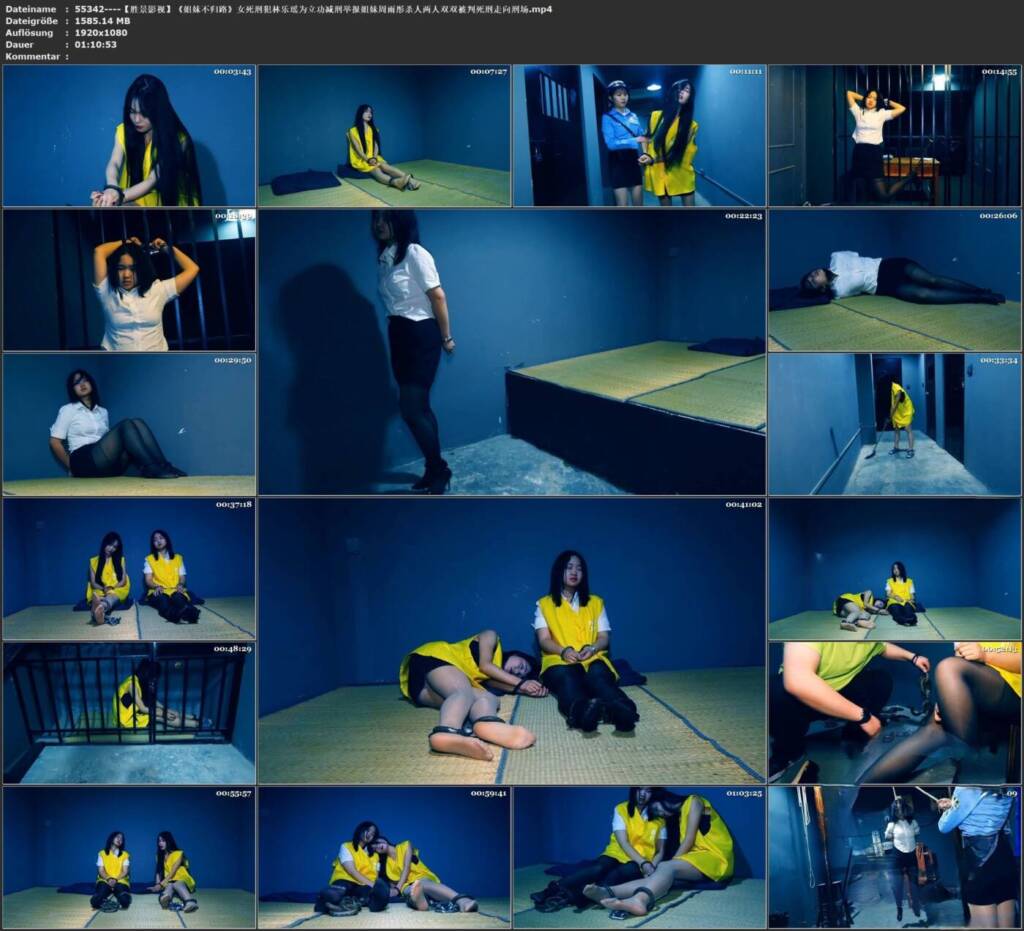
Task: Open the thumbnail stamped 00:29:50
Action: (x=129, y=424)
